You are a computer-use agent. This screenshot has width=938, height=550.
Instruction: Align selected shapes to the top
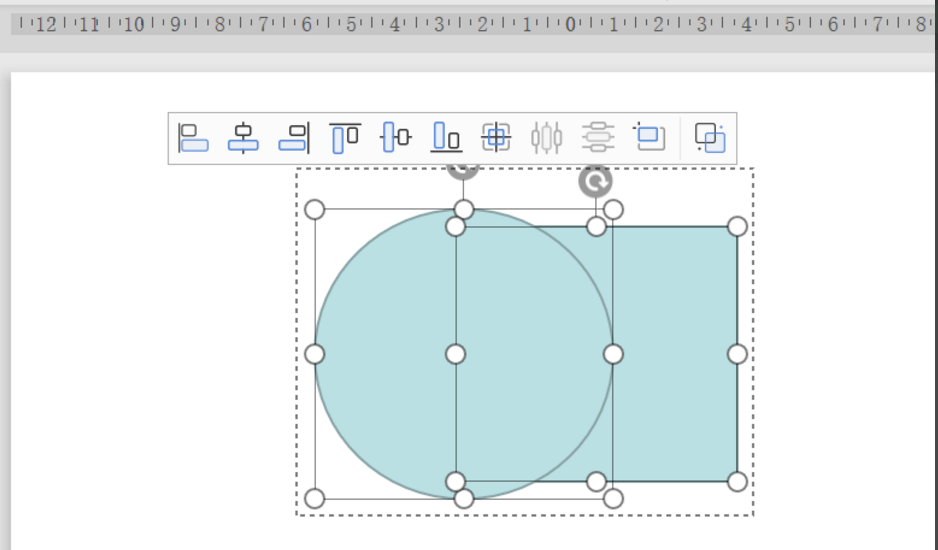(x=345, y=138)
